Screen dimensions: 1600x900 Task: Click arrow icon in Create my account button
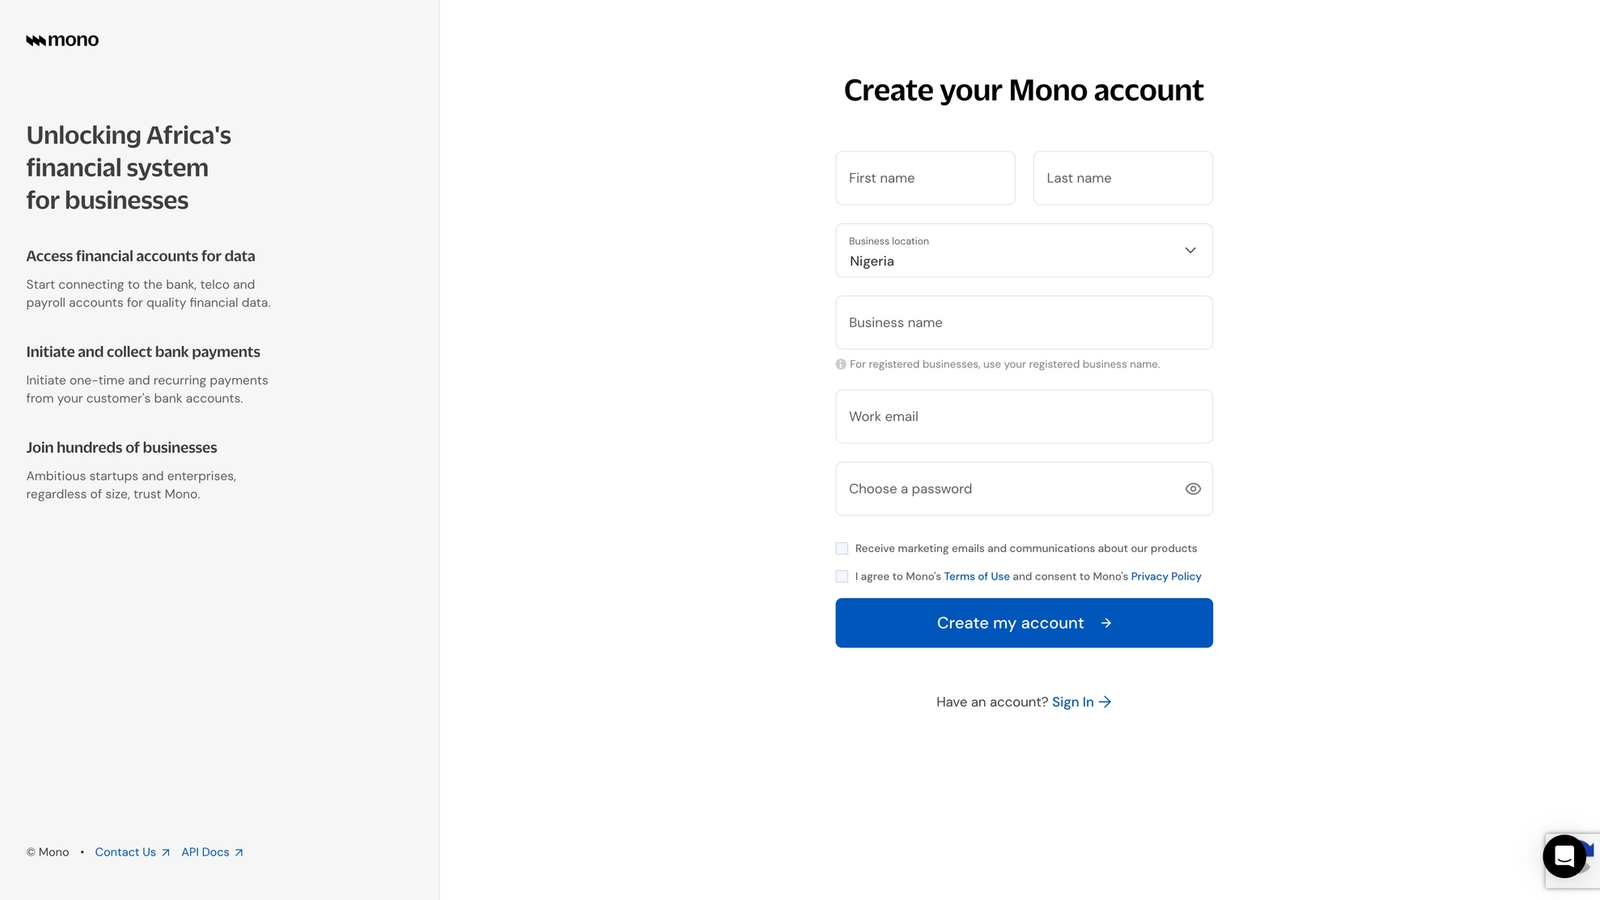coord(1106,623)
